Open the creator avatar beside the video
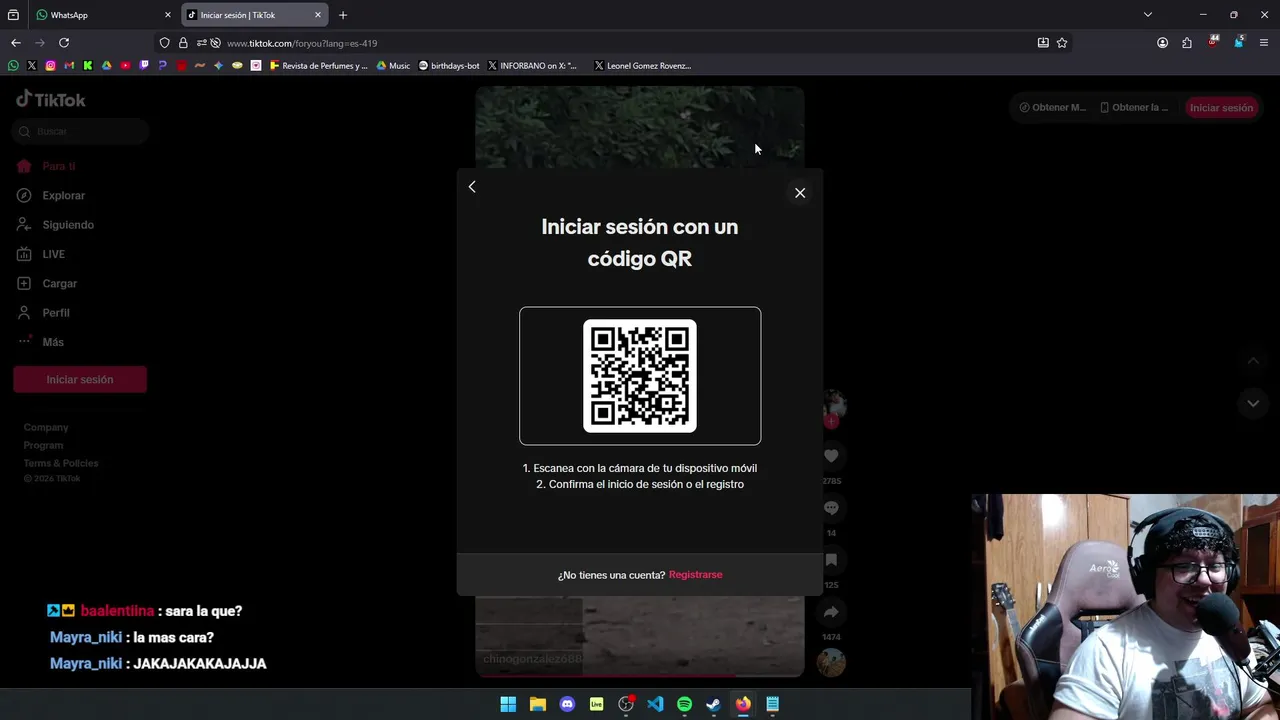Screen dimensions: 1280x720 (833, 406)
